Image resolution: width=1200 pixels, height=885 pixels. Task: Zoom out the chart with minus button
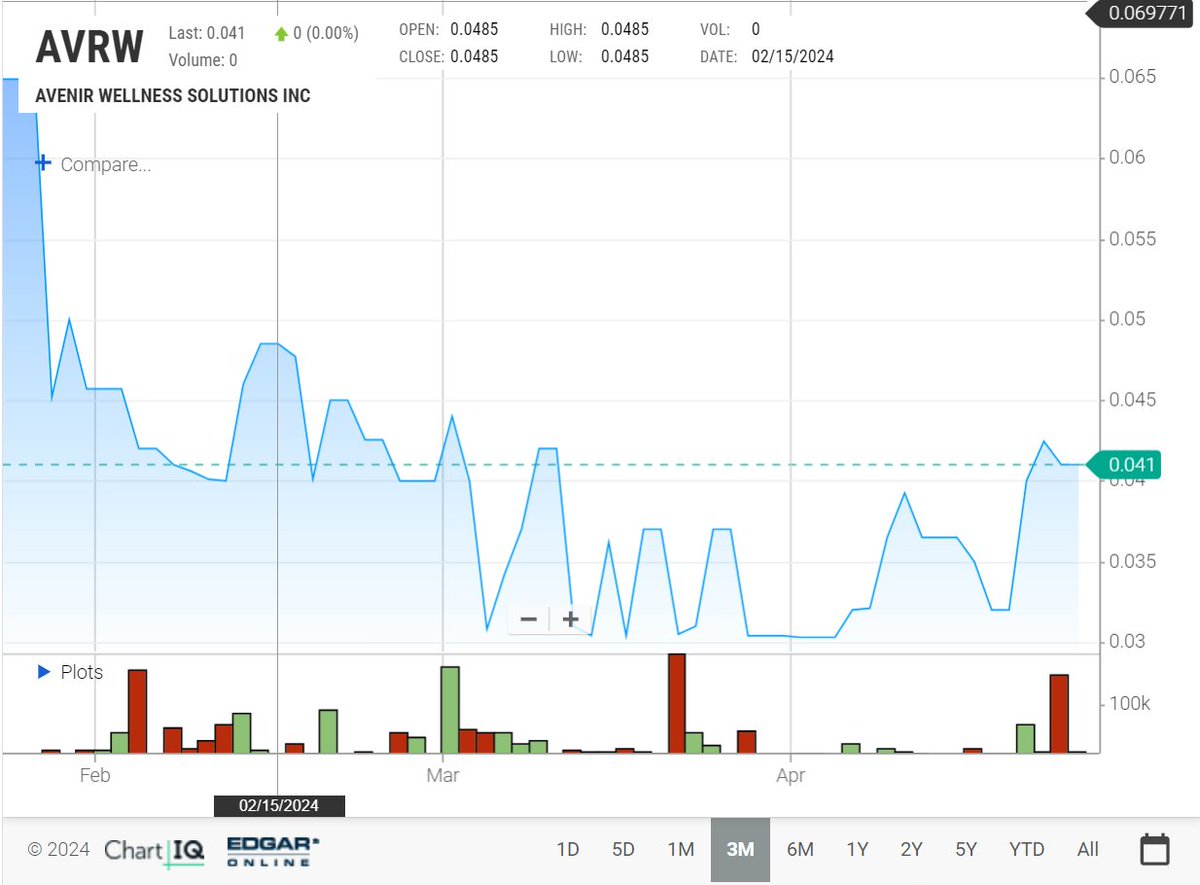click(529, 620)
